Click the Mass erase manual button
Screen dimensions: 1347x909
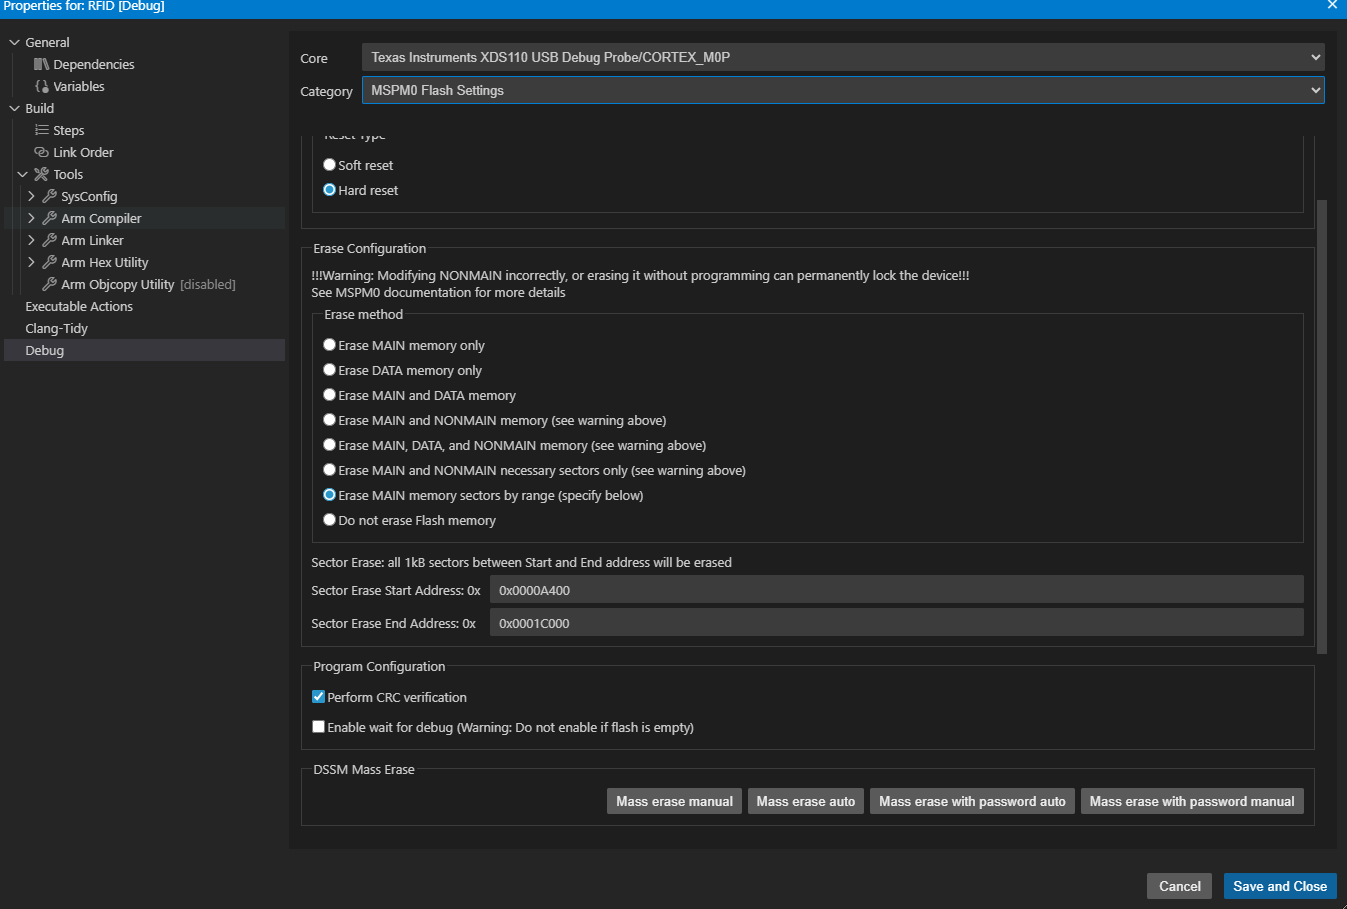pyautogui.click(x=674, y=801)
